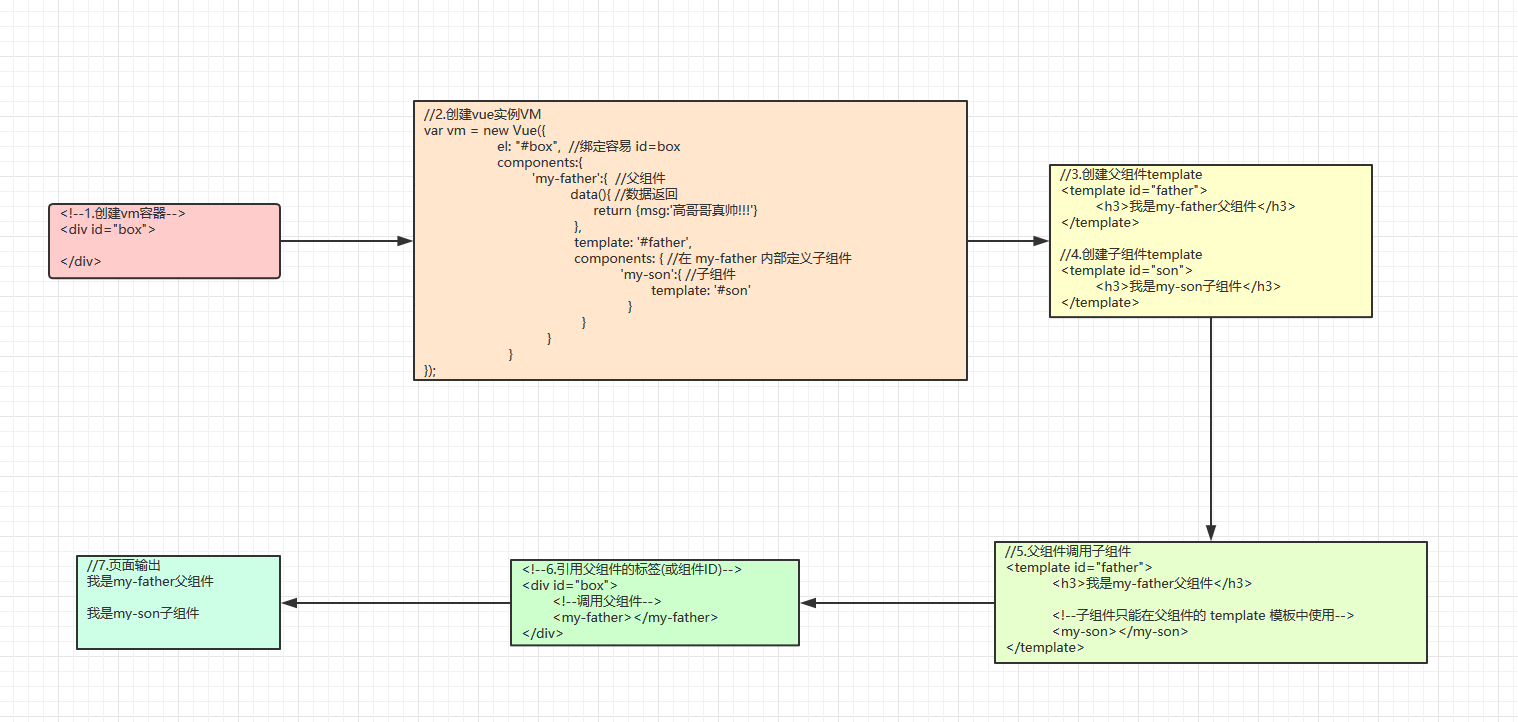The image size is (1518, 722).
Task: Select the father template calling my-son box
Action: click(1211, 602)
